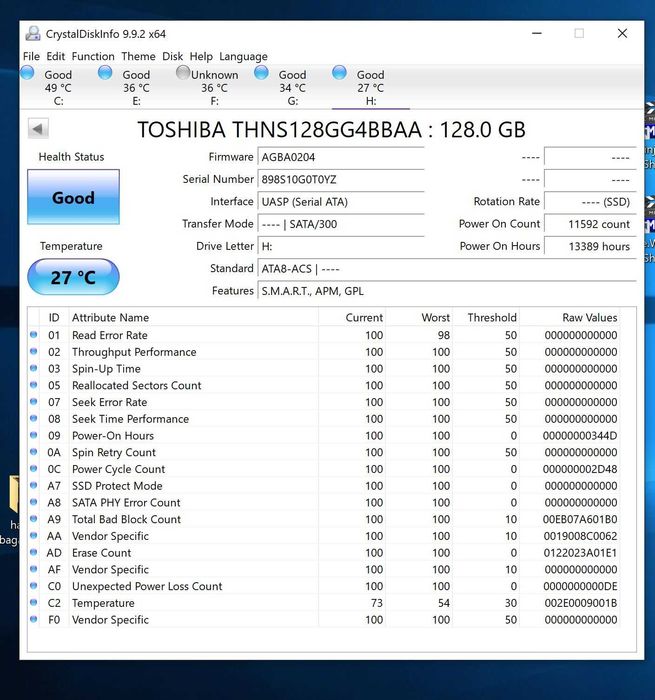Click the CrystalDiskInfo app icon in title bar
Image resolution: width=655 pixels, height=700 pixels.
(33, 34)
